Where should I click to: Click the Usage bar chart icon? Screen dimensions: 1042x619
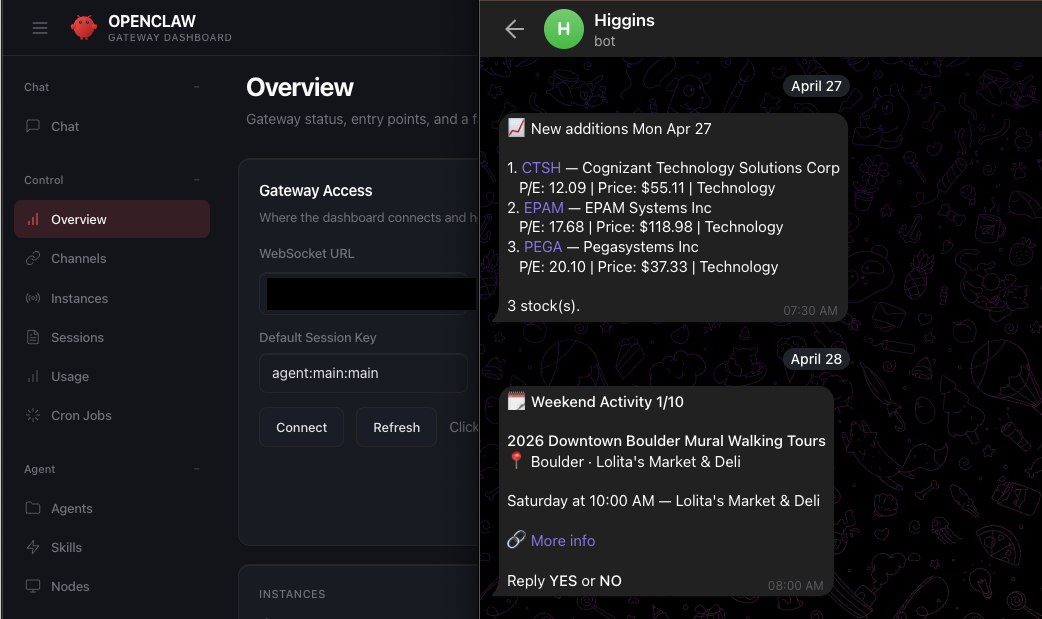click(33, 376)
